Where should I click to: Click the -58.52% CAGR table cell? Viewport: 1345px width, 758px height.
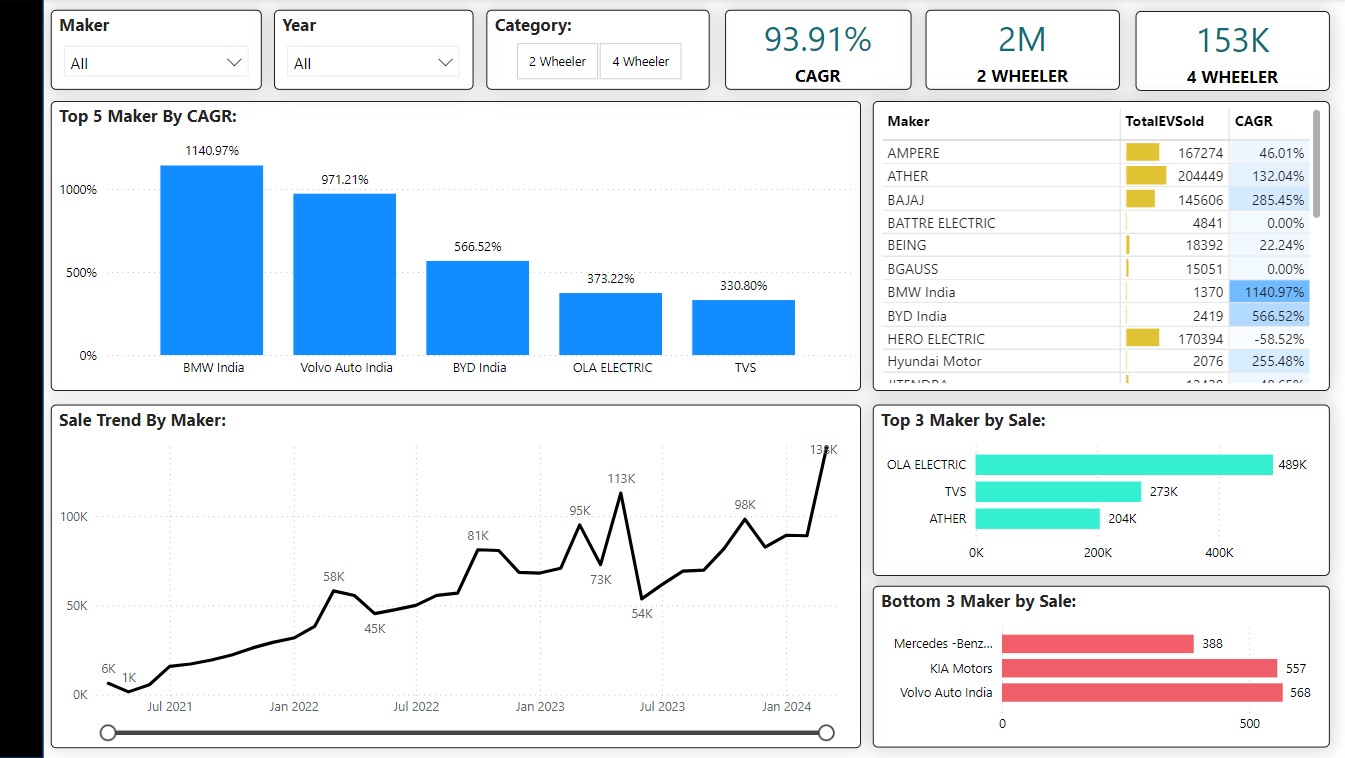click(1269, 338)
